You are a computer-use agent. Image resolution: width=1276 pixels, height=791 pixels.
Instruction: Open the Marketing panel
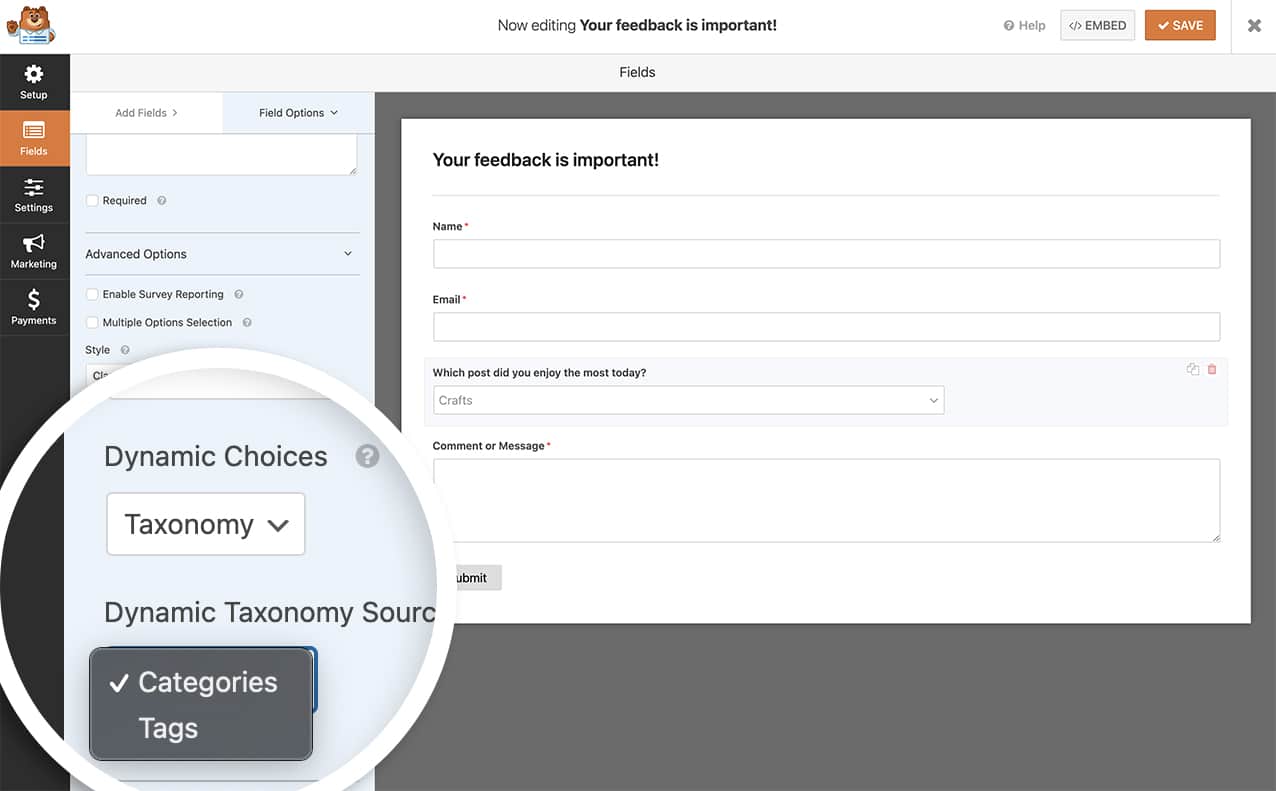34,250
